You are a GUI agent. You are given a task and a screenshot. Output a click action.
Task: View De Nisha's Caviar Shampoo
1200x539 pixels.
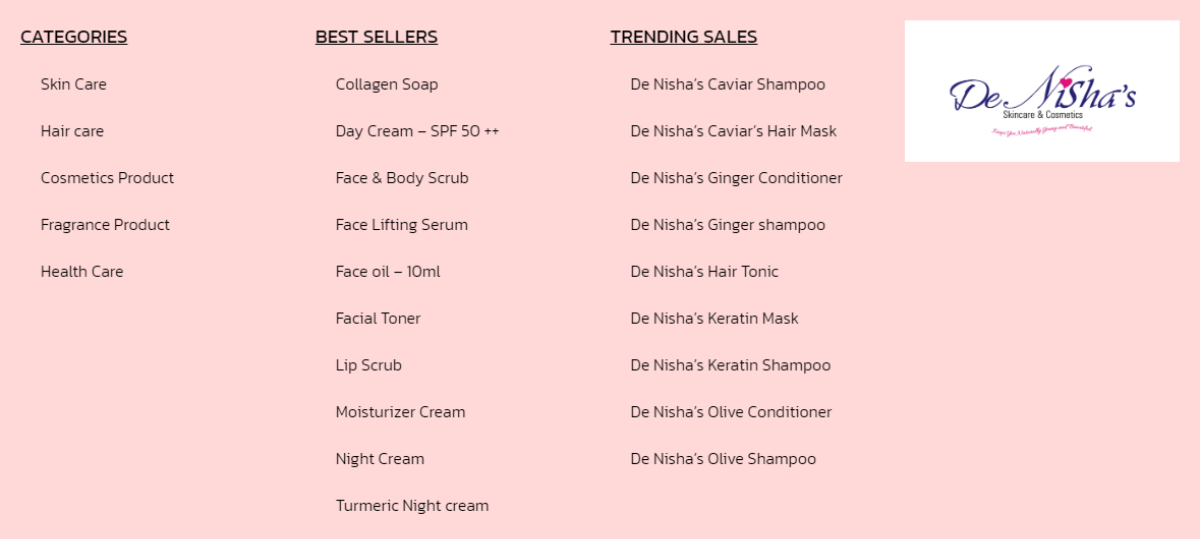point(727,84)
